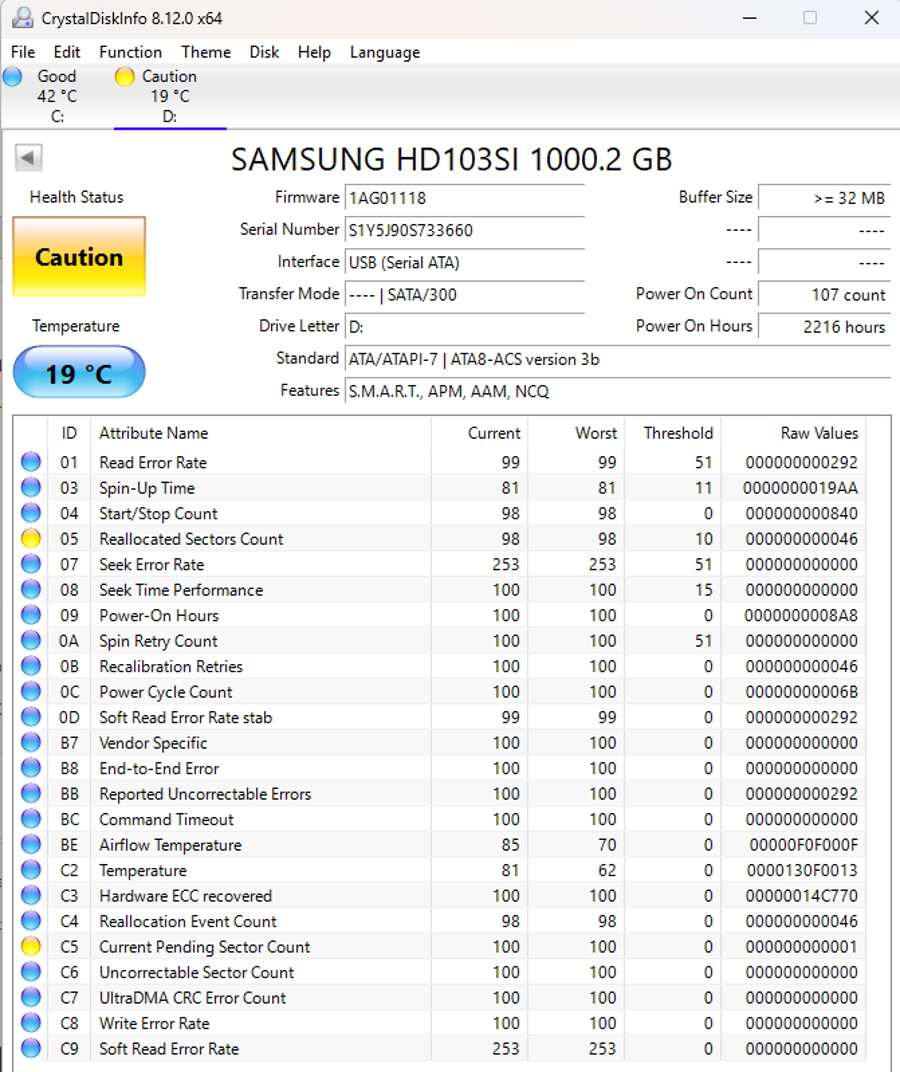The width and height of the screenshot is (900, 1072).
Task: Click status orb for UltraDMA CRC Error Count
Action: pyautogui.click(x=31, y=997)
